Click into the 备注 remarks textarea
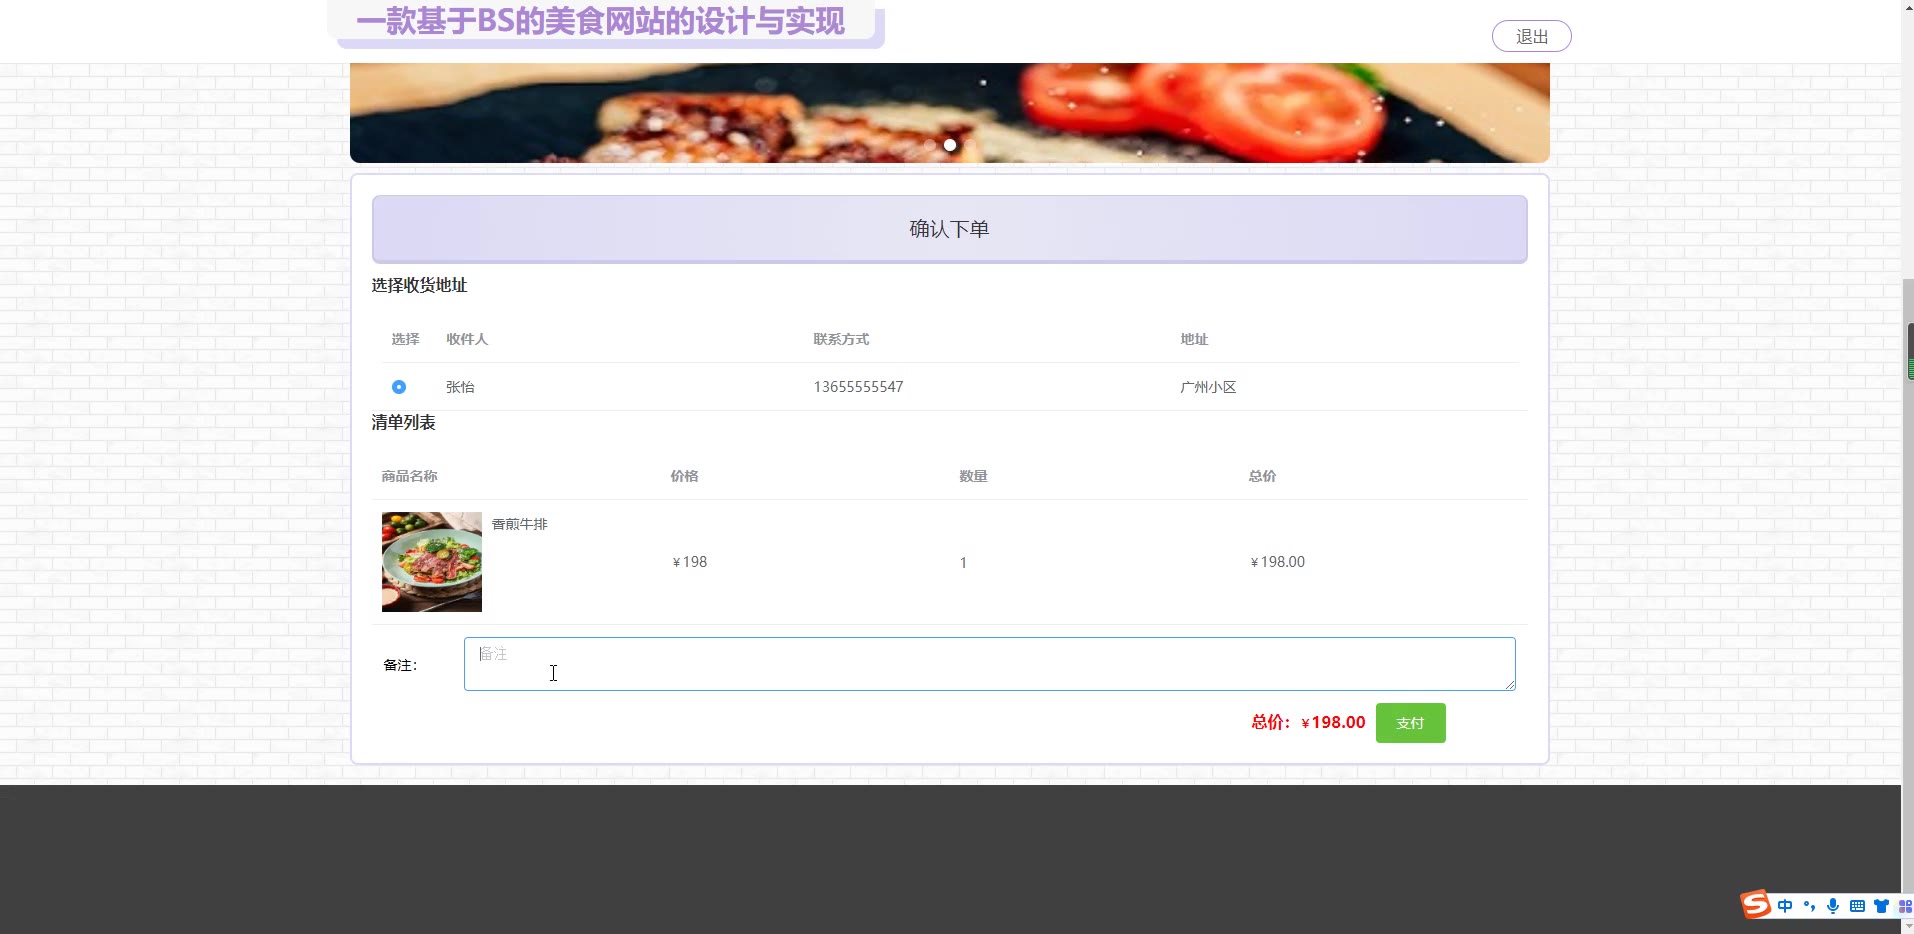This screenshot has height=934, width=1914. click(989, 664)
